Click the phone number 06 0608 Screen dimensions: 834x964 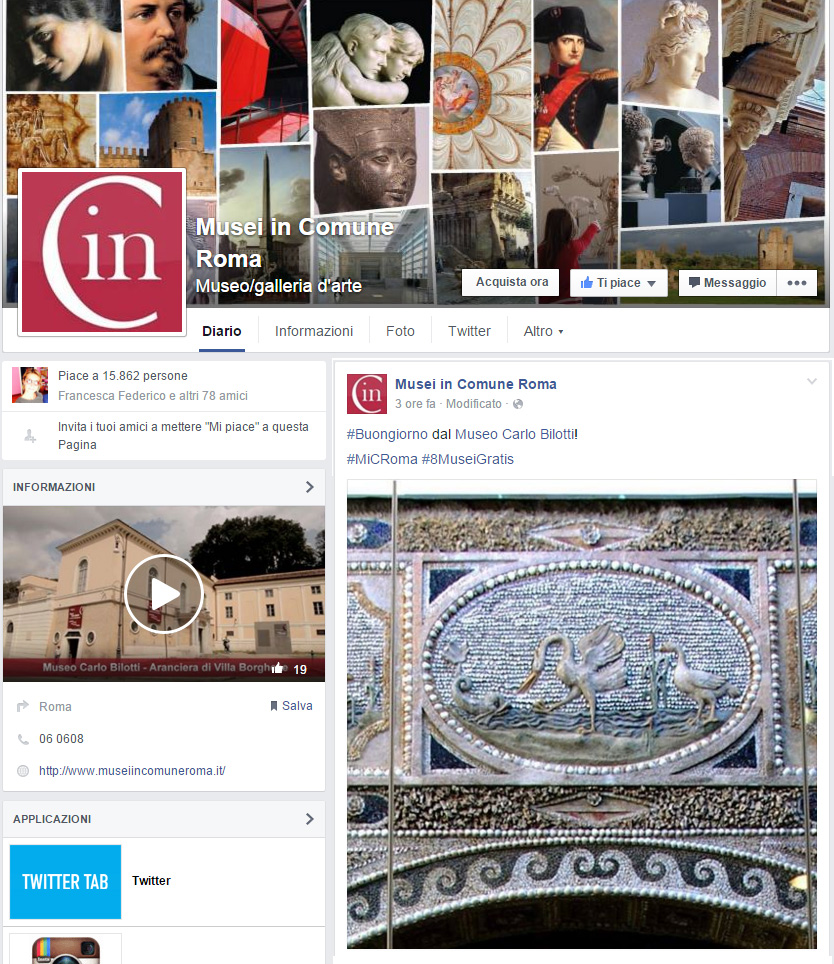point(61,739)
